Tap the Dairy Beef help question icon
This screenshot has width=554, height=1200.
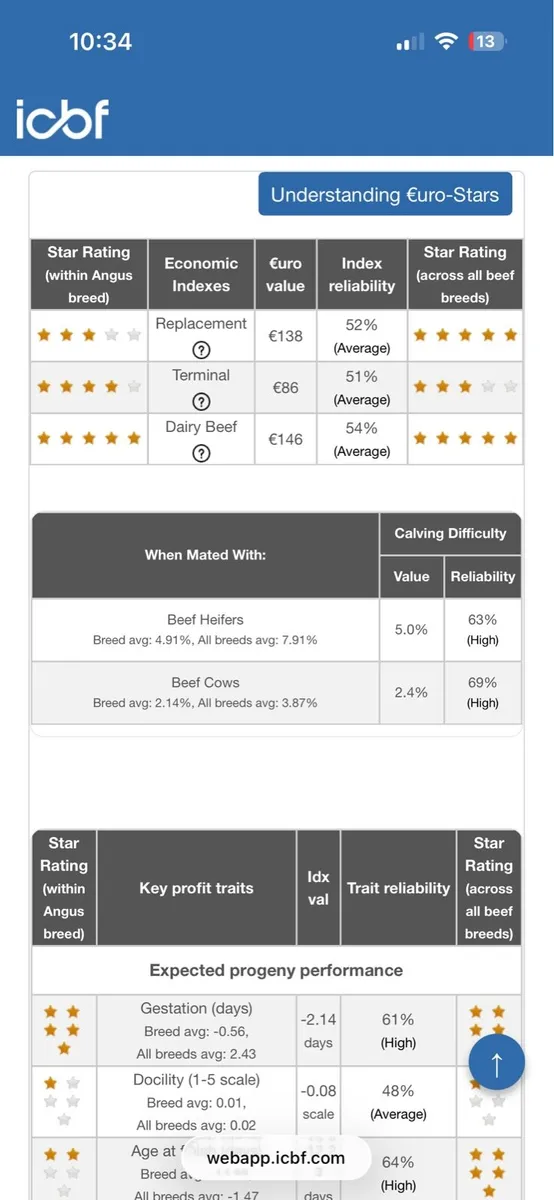click(201, 453)
